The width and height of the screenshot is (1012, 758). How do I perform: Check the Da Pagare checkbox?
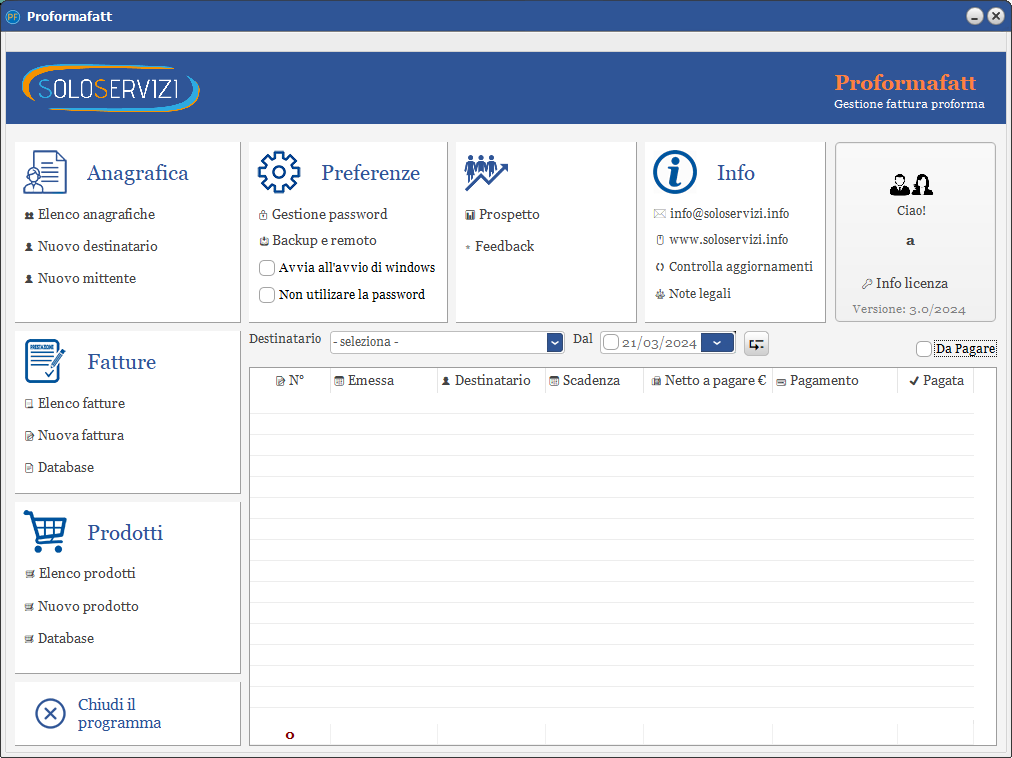pyautogui.click(x=924, y=349)
